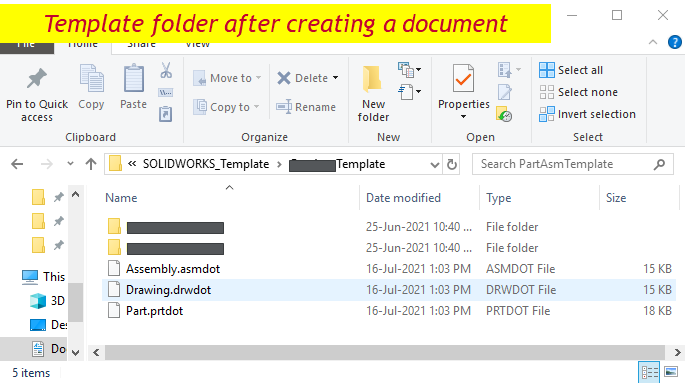Click the Paste clipboard icon
Viewport: 685px width, 383px height.
coord(134,78)
